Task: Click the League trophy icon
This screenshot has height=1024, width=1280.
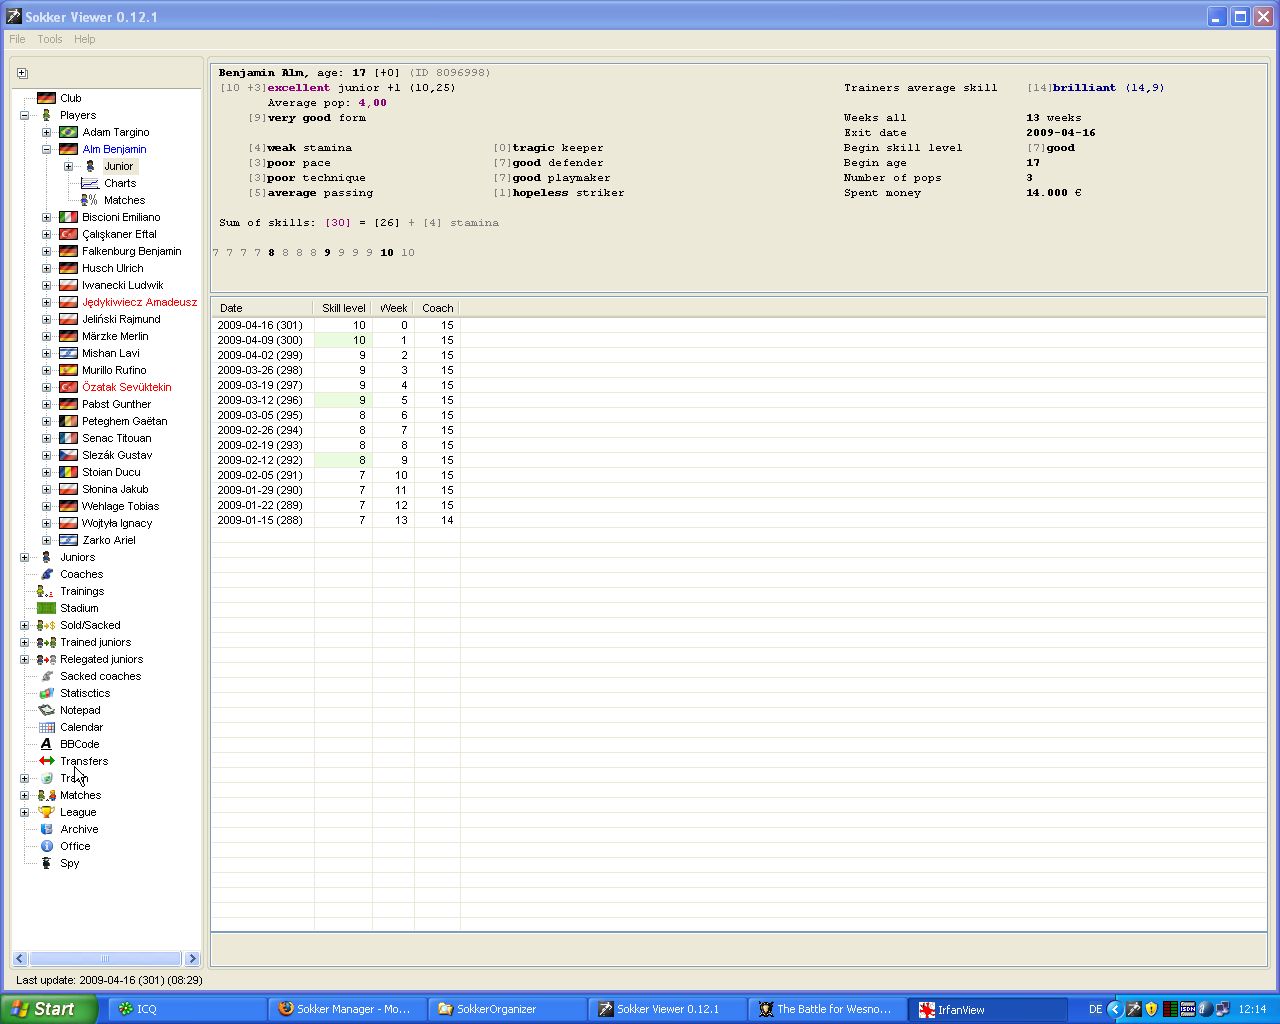Action: (46, 812)
